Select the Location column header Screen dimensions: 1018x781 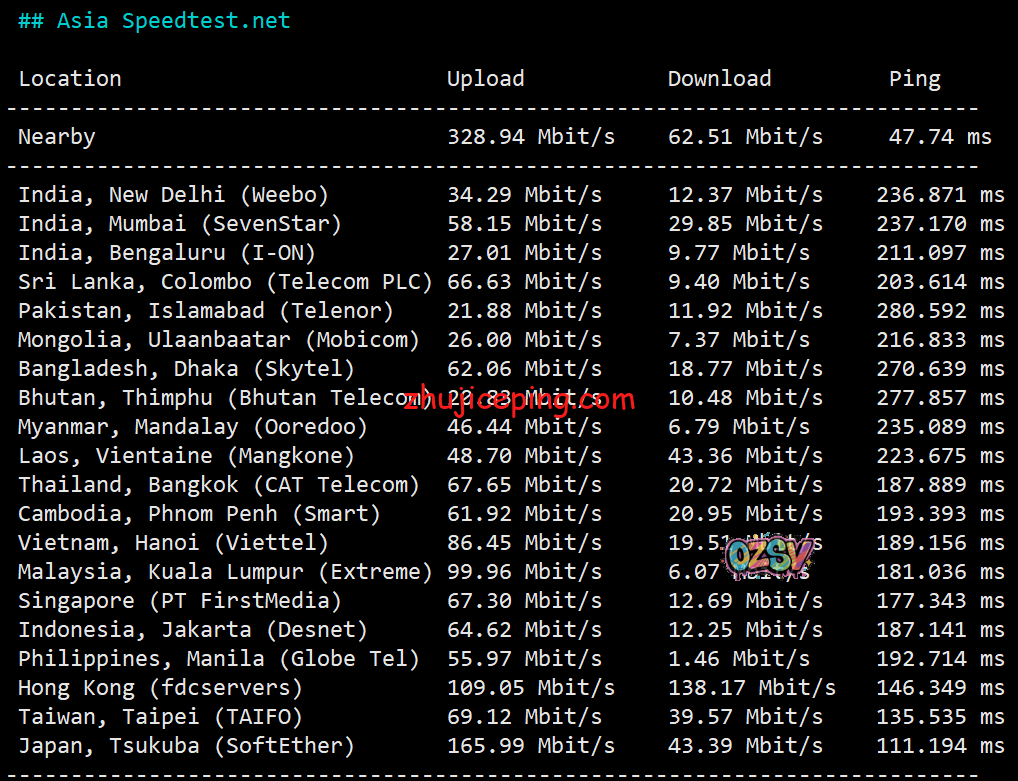(x=70, y=79)
